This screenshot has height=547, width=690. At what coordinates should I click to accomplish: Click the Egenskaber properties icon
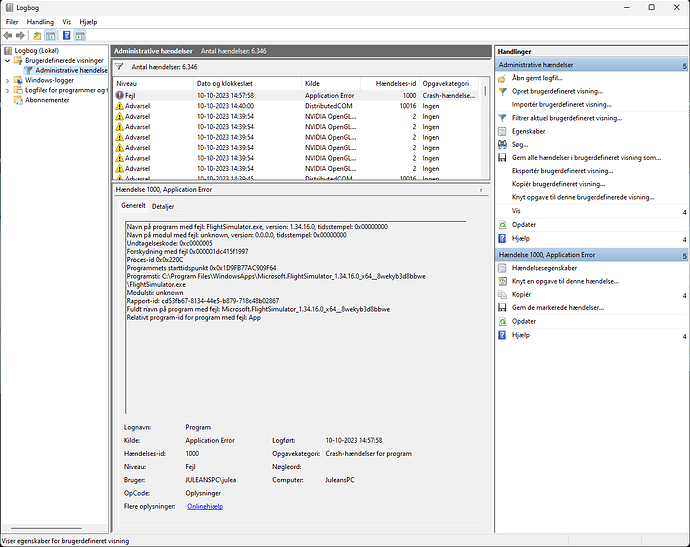[x=502, y=131]
